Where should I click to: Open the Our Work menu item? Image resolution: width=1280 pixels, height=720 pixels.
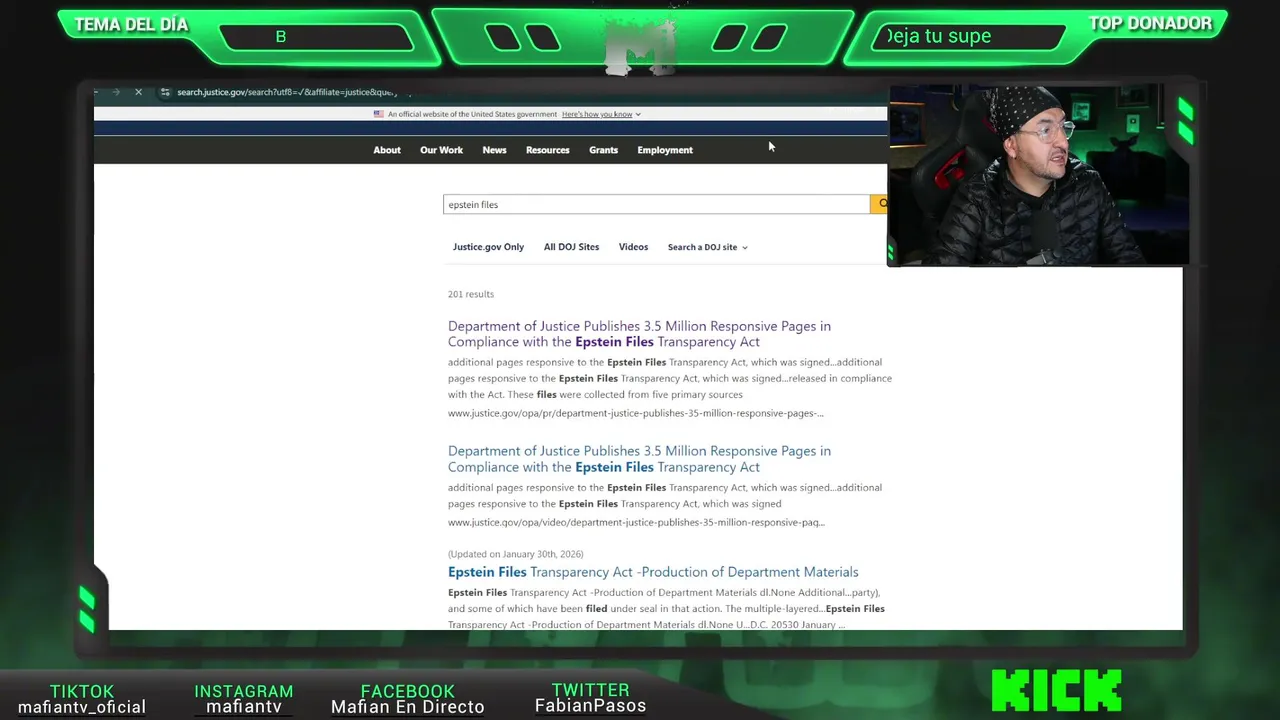pyautogui.click(x=441, y=150)
